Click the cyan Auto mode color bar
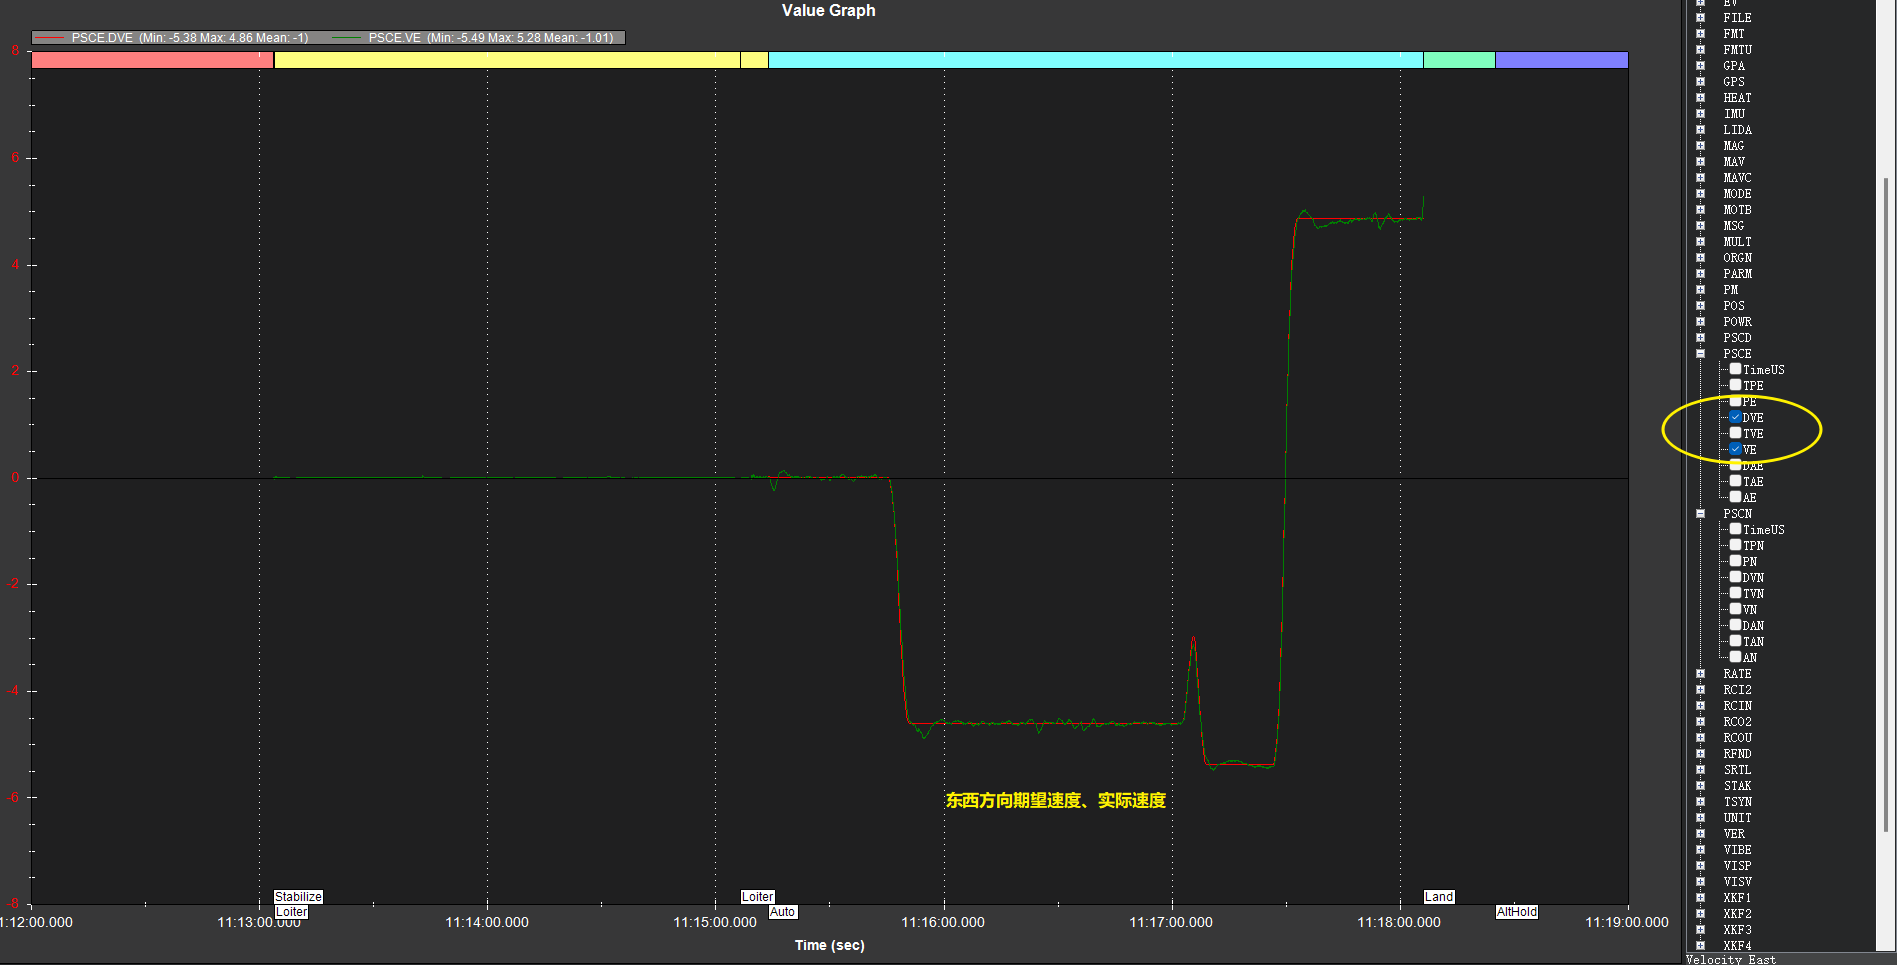The width and height of the screenshot is (1897, 965). coord(1095,60)
